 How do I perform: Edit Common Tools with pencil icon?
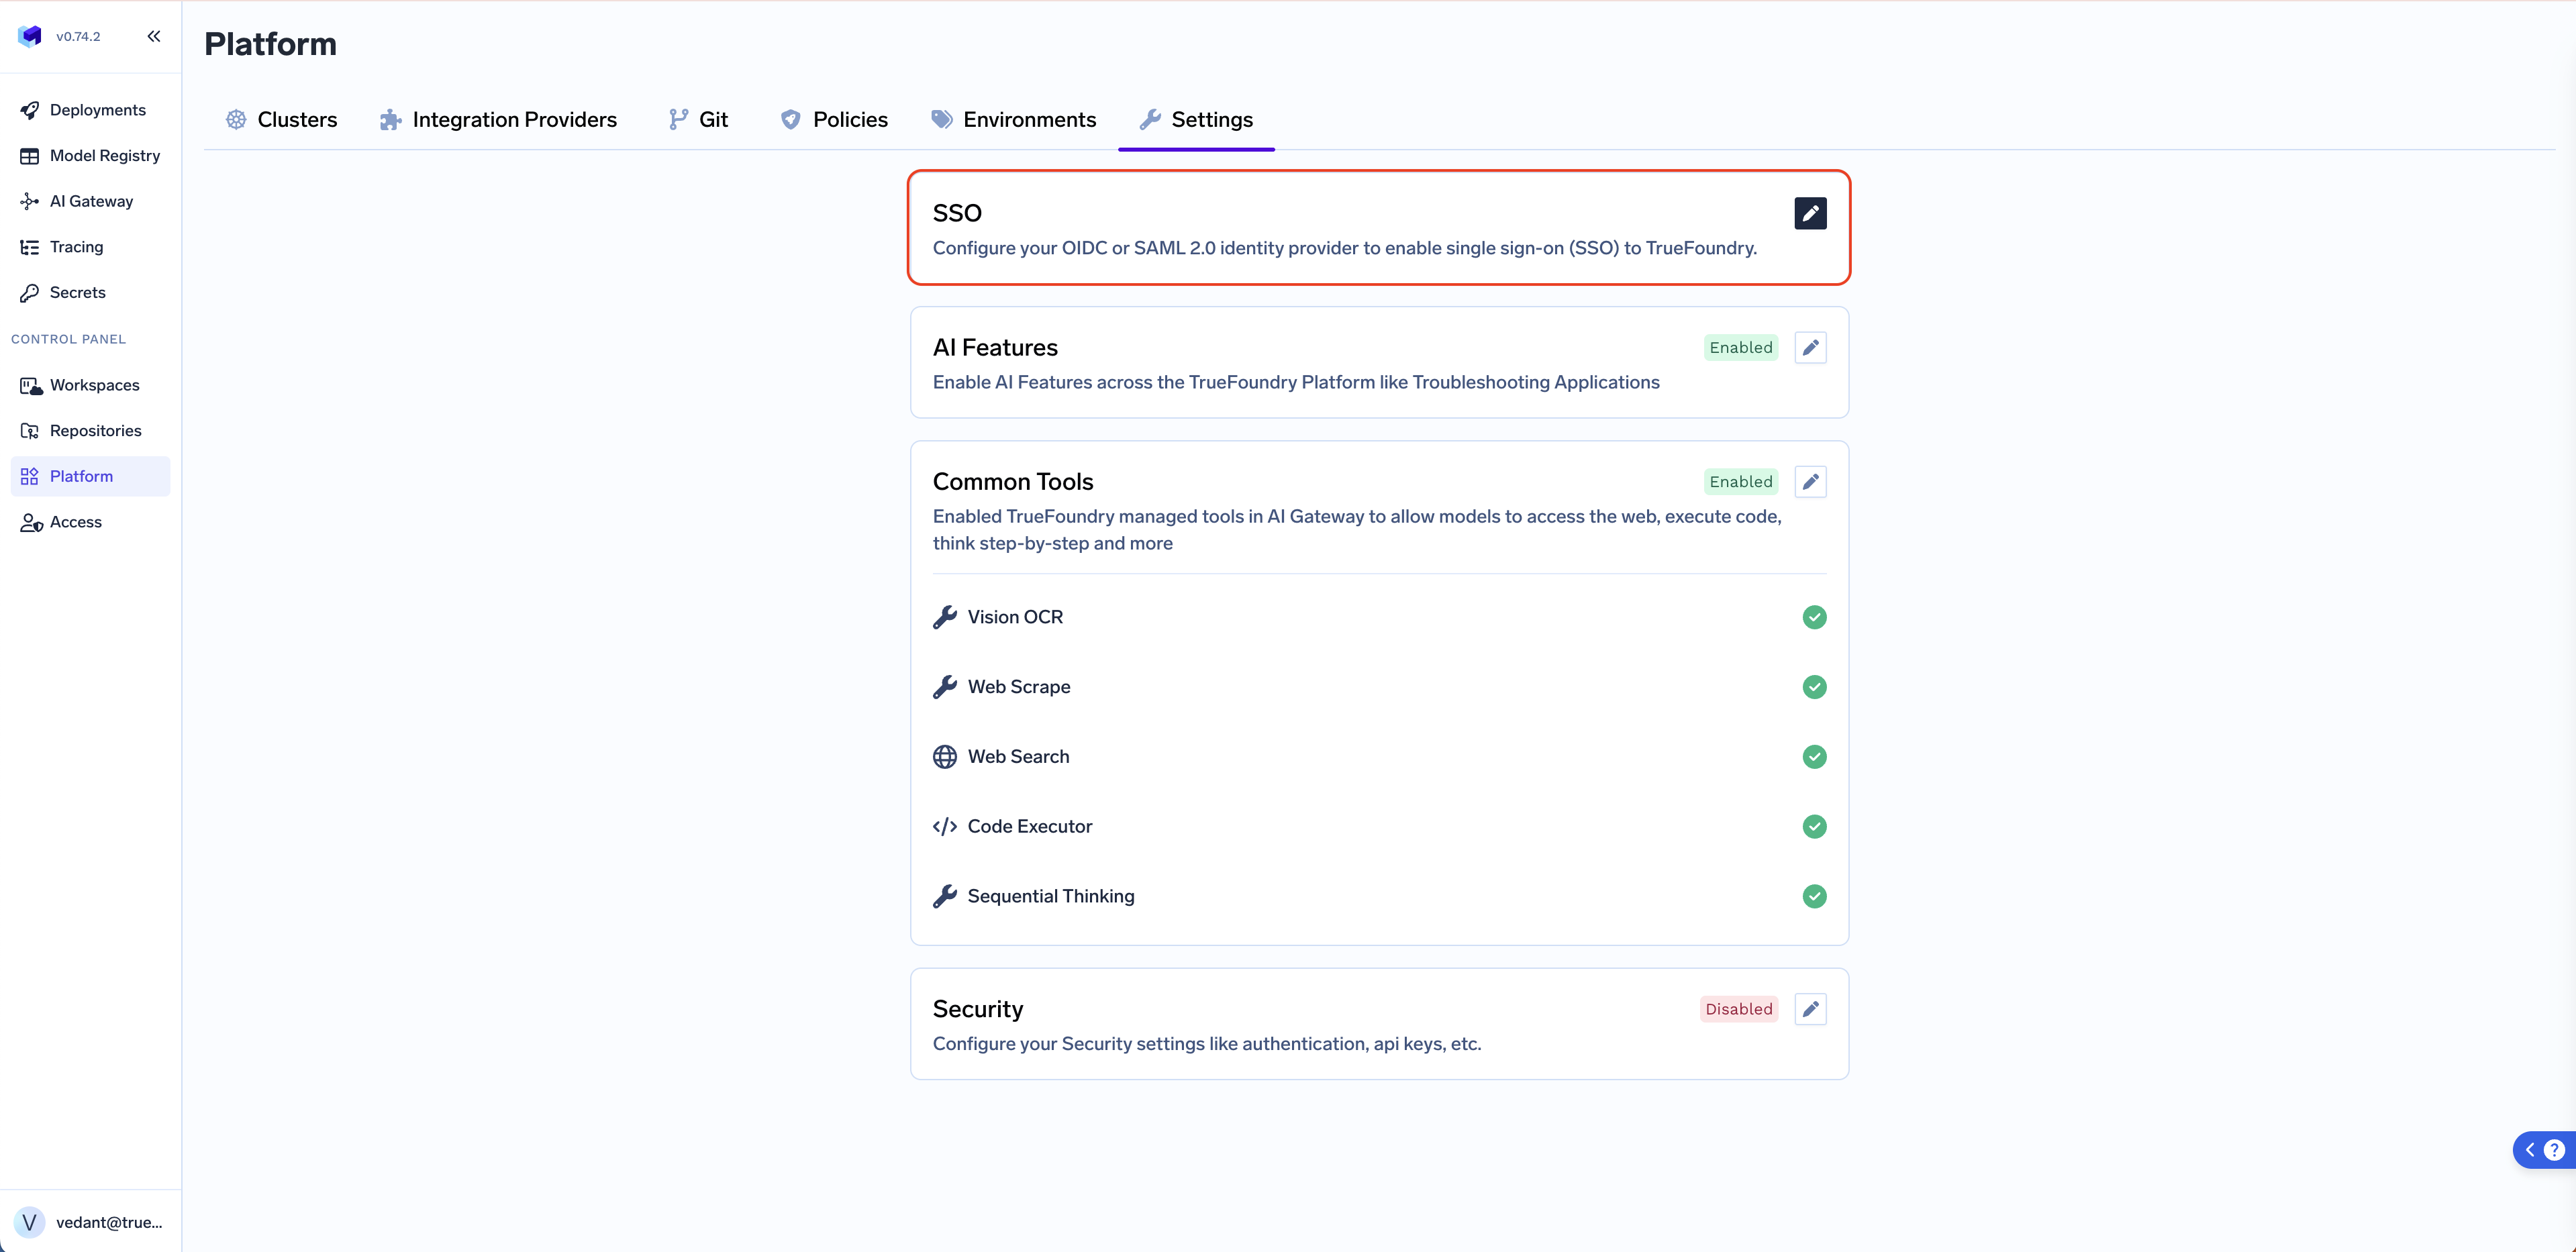click(1810, 482)
